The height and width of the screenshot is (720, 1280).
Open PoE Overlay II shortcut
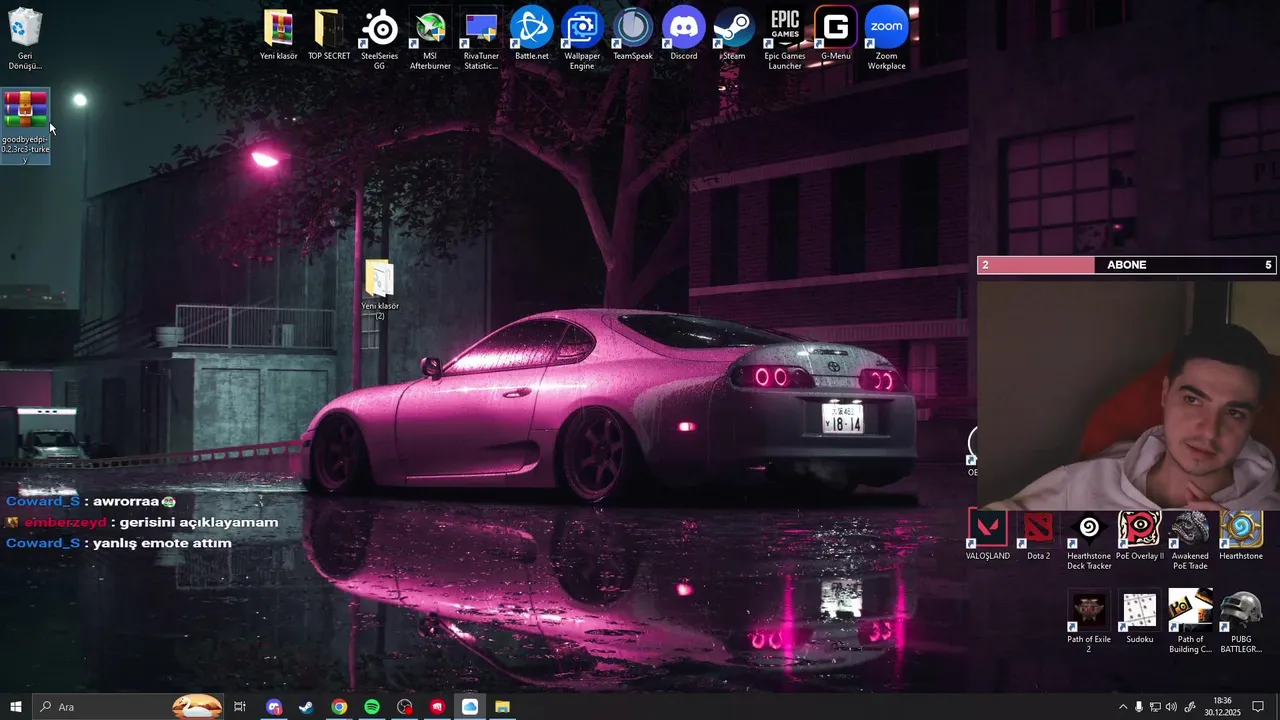(1140, 536)
